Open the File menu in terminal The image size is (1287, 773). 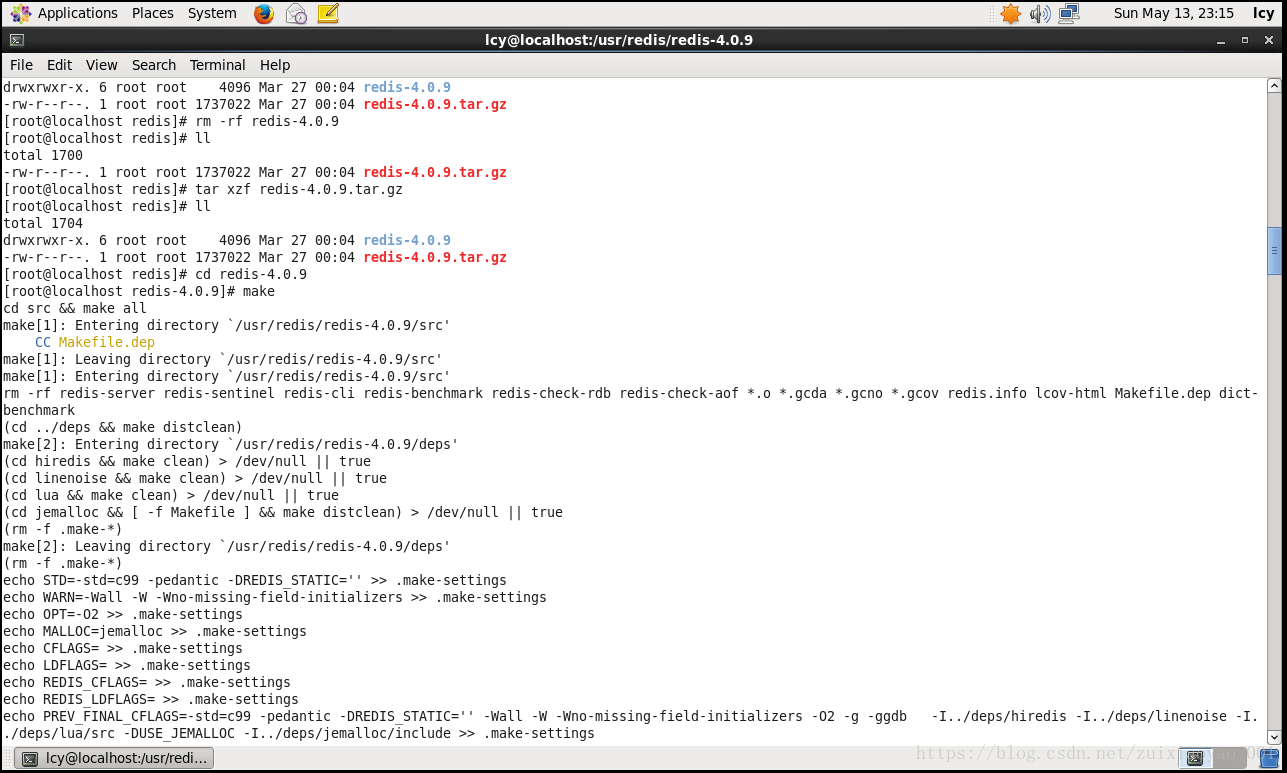21,65
